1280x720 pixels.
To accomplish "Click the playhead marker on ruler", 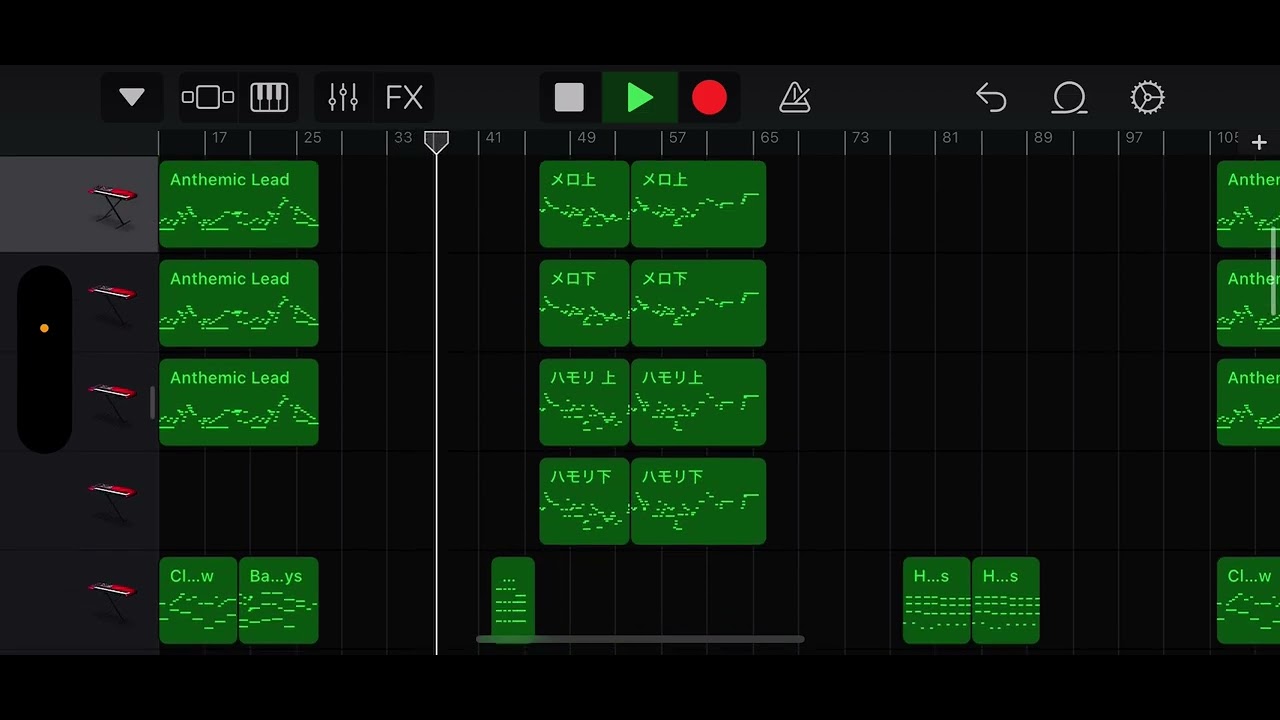I will tap(436, 142).
